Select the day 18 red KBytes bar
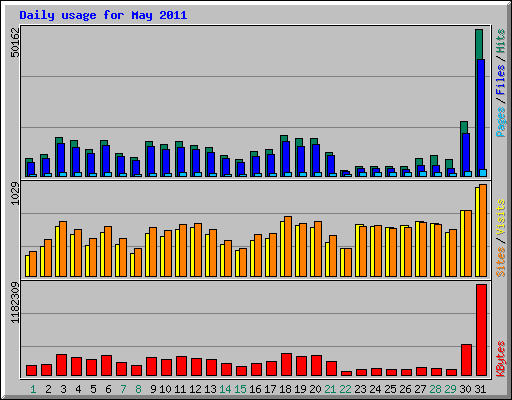512x400 pixels. tap(286, 365)
